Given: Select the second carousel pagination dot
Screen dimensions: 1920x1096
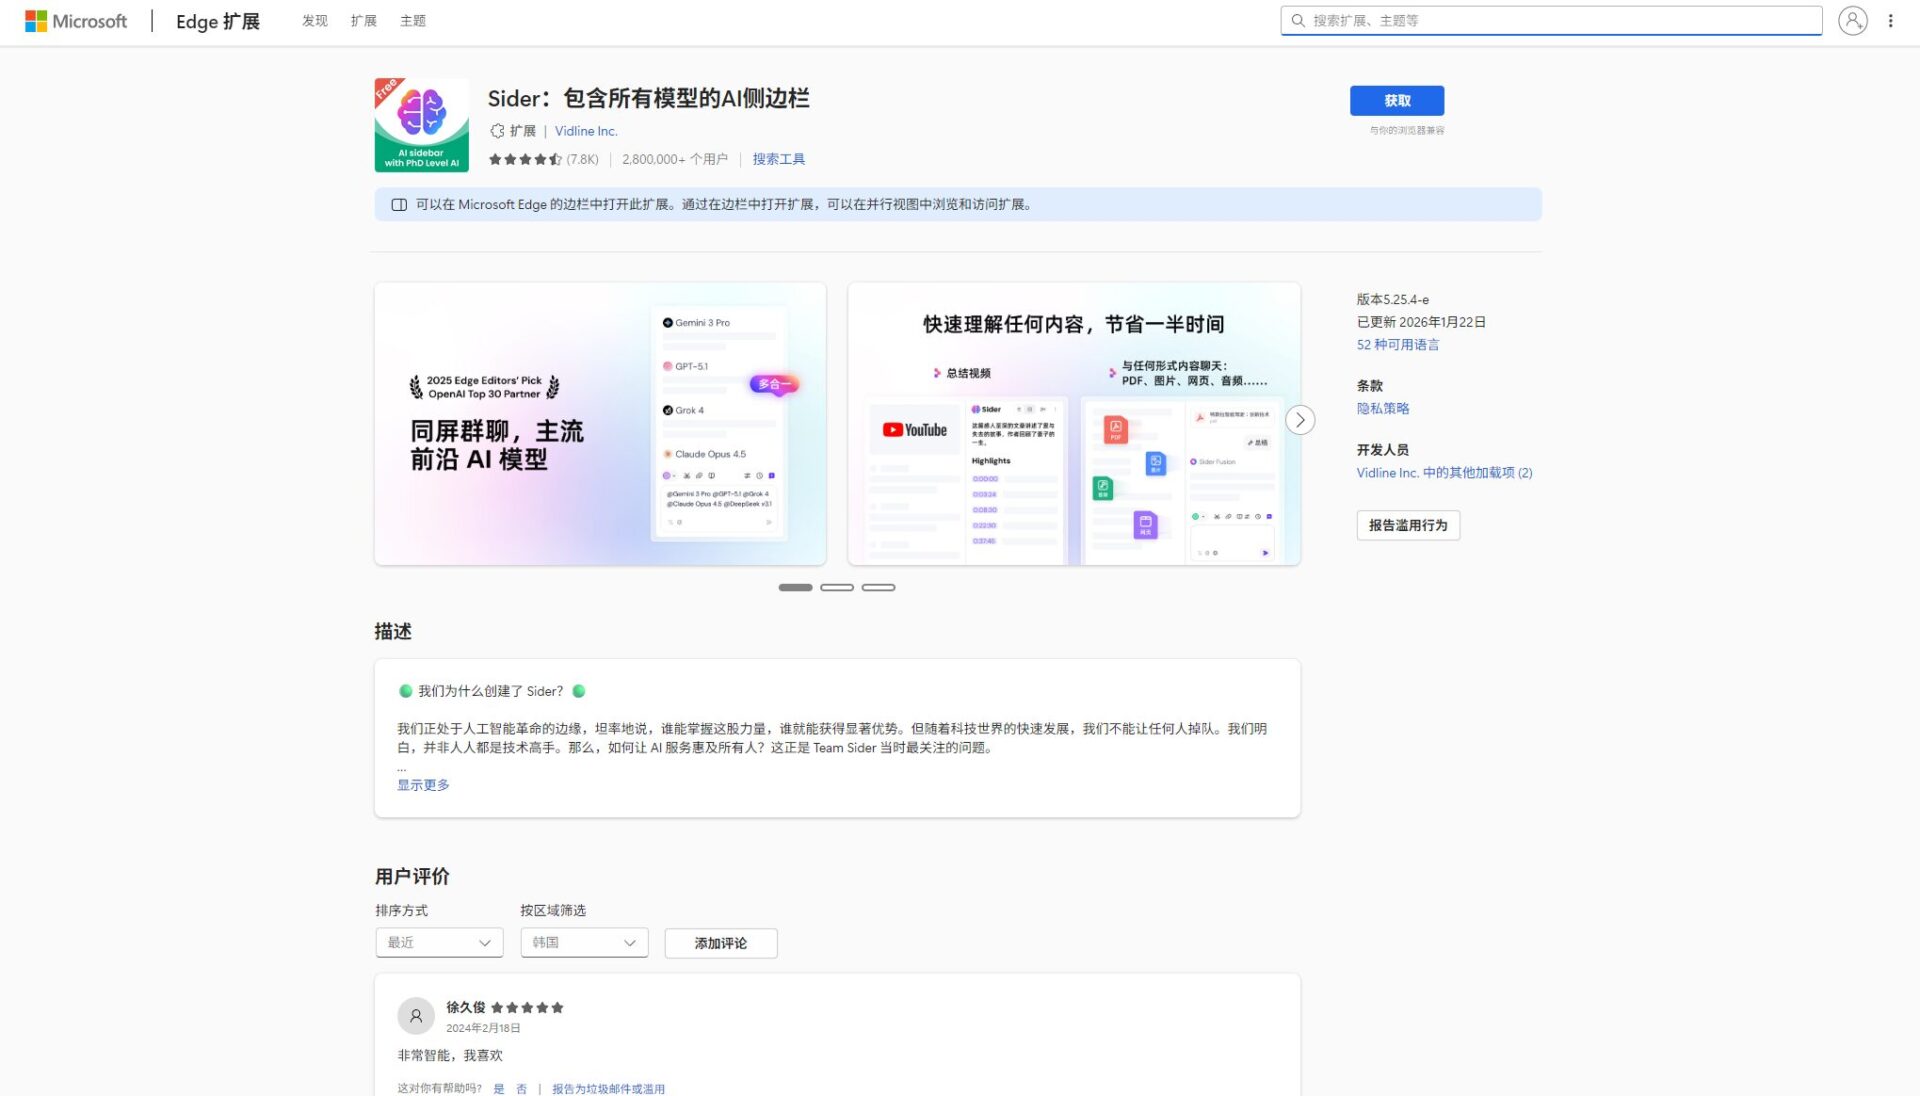Looking at the screenshot, I should [x=837, y=587].
